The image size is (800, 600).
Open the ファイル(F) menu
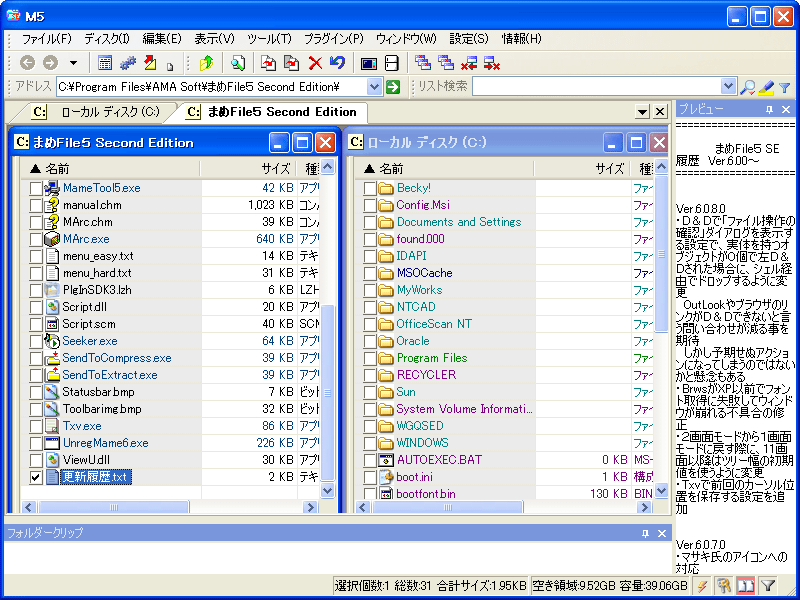(46, 39)
